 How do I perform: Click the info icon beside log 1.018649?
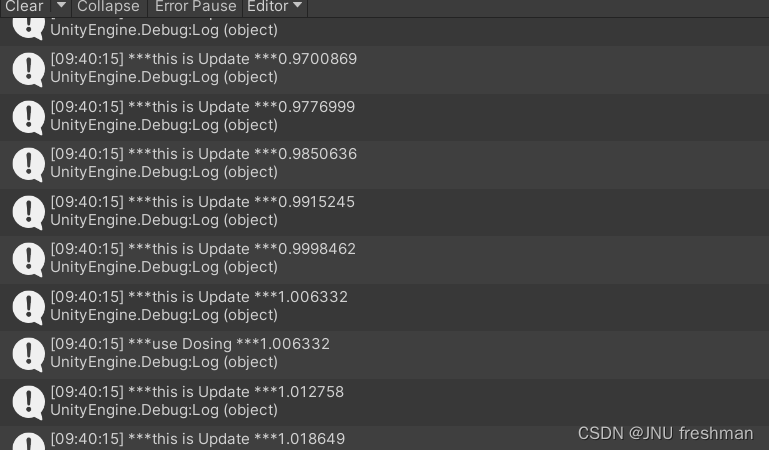click(28, 440)
